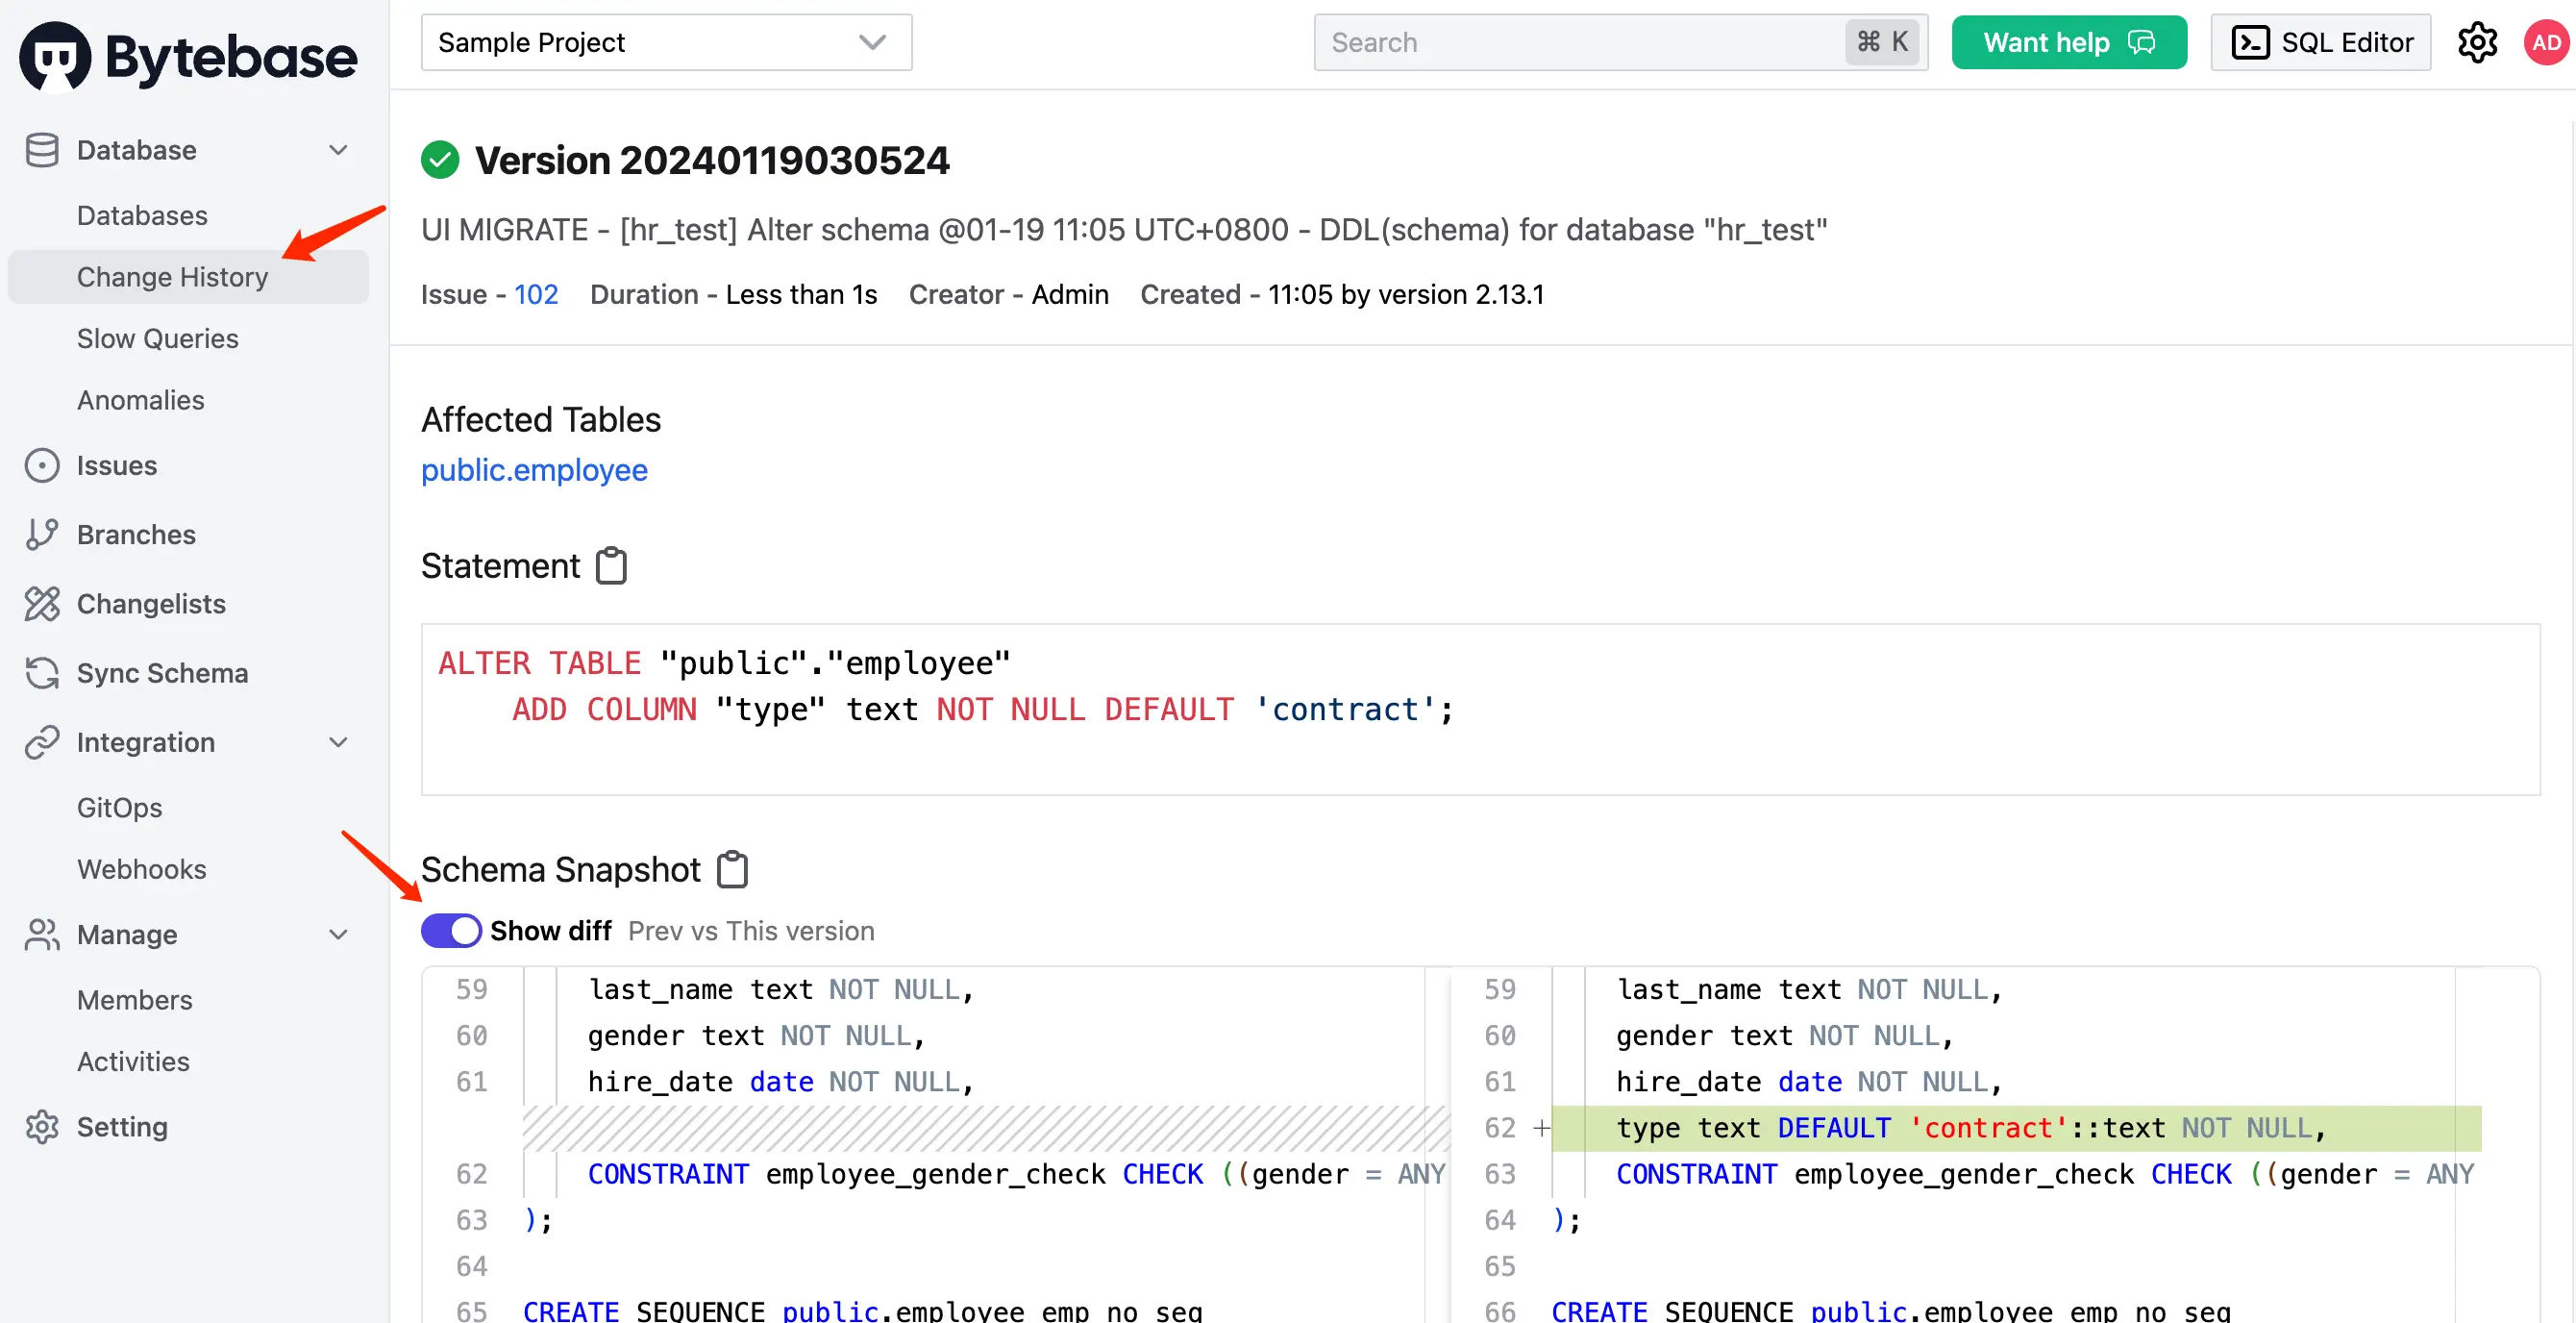Viewport: 2576px width, 1323px height.
Task: Copy the Statement with clipboard icon
Action: (611, 566)
